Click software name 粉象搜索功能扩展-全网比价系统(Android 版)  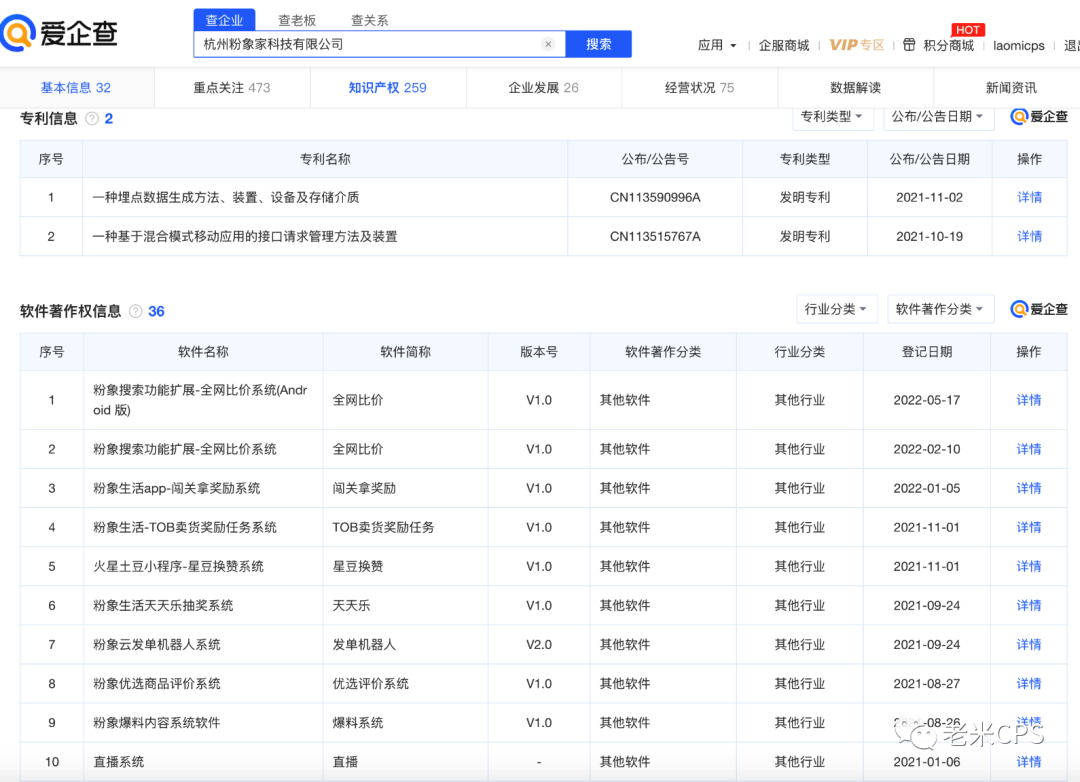(x=200, y=400)
